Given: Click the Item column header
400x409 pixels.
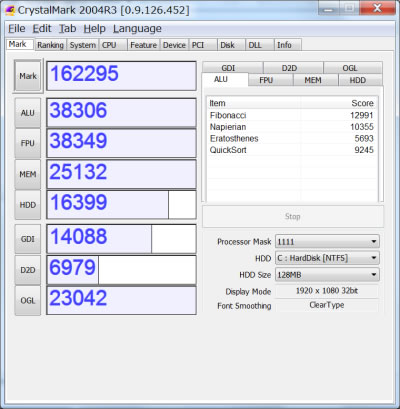Looking at the screenshot, I should click(254, 103).
